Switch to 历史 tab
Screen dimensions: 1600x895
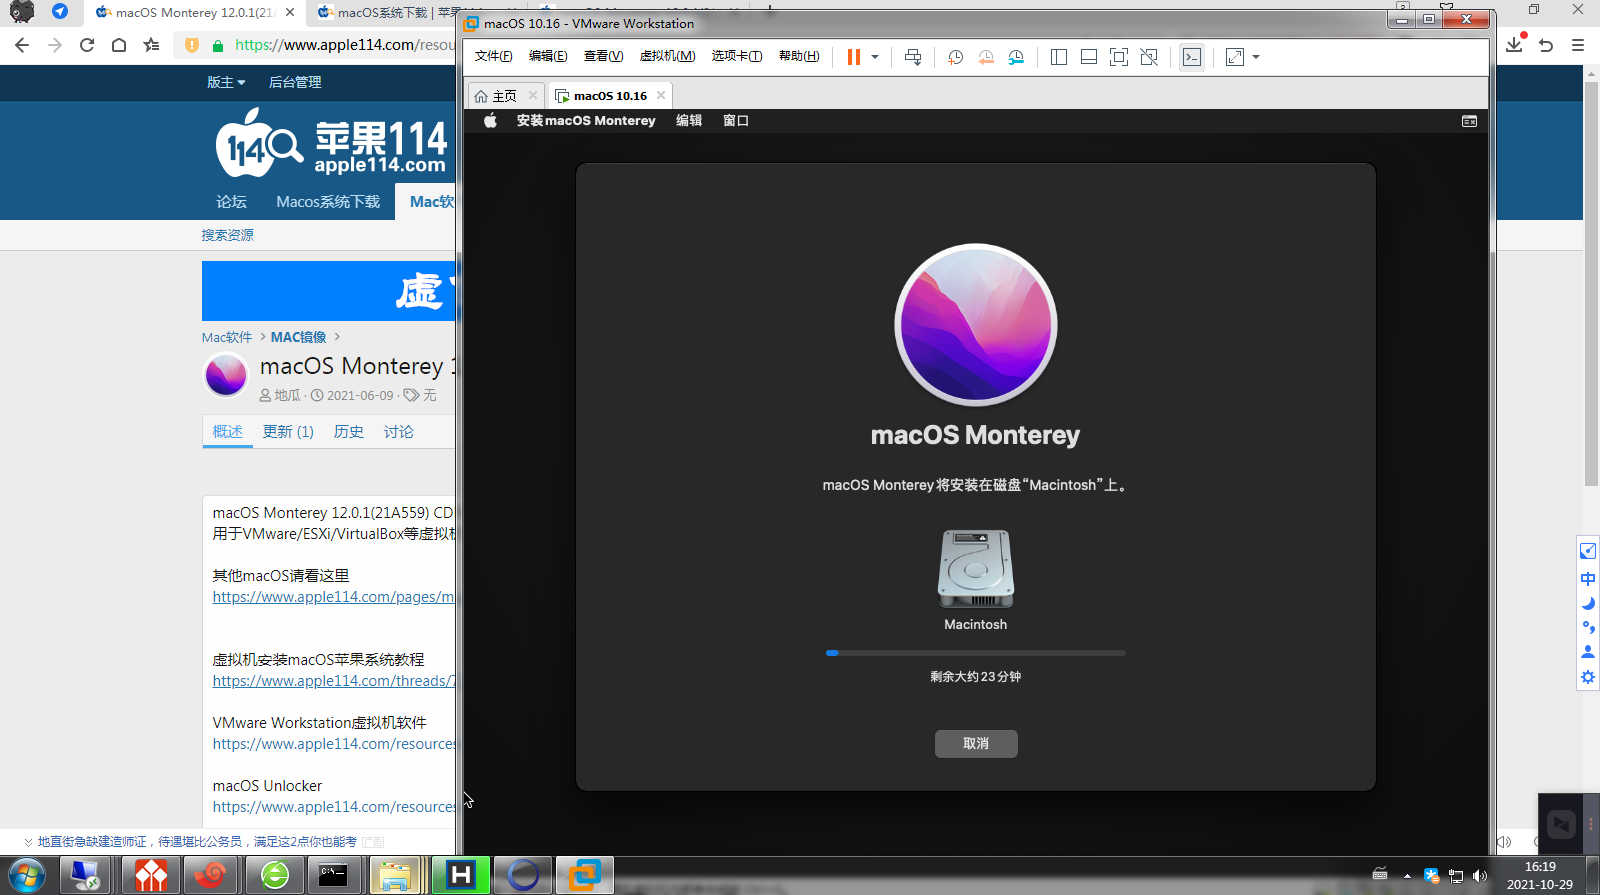tap(348, 432)
